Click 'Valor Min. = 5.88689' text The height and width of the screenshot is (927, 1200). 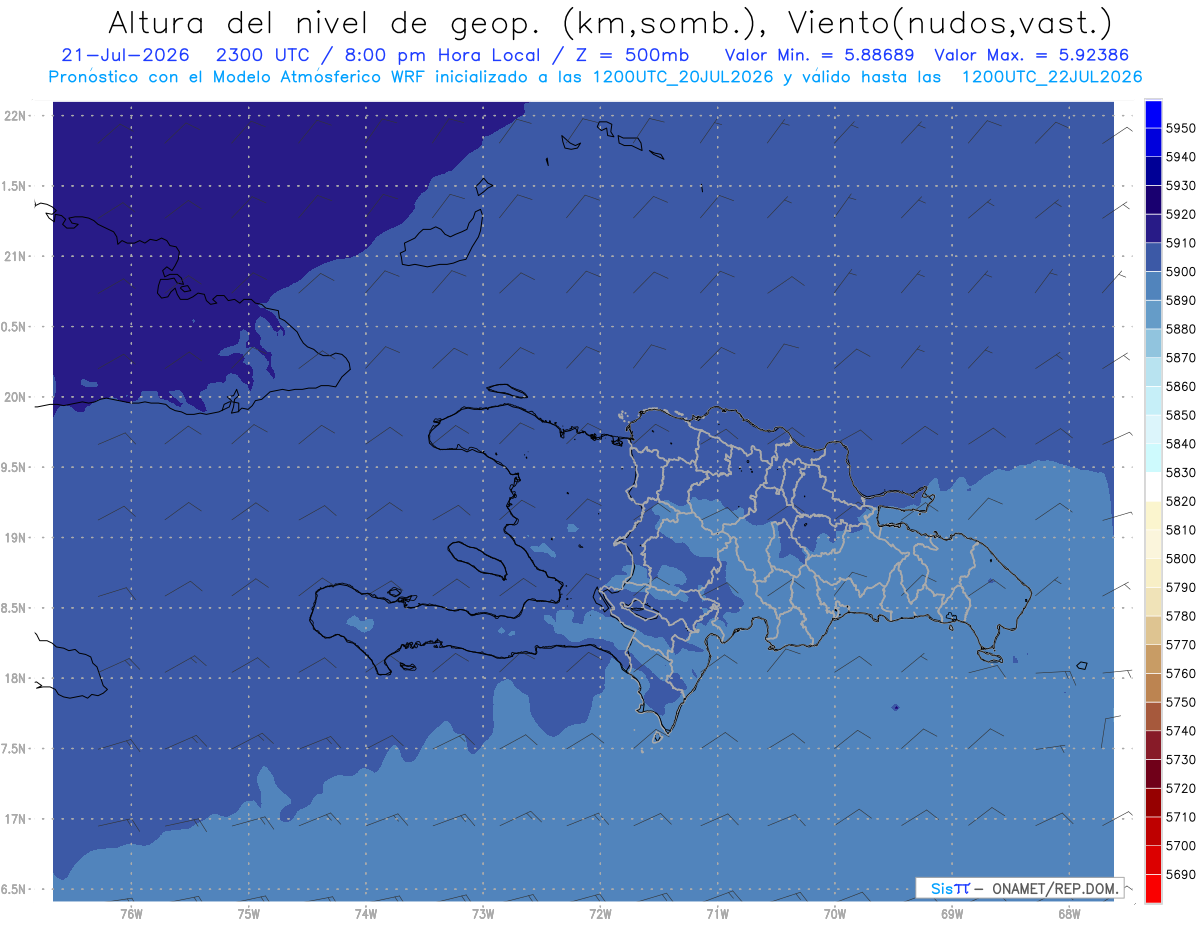pos(819,56)
